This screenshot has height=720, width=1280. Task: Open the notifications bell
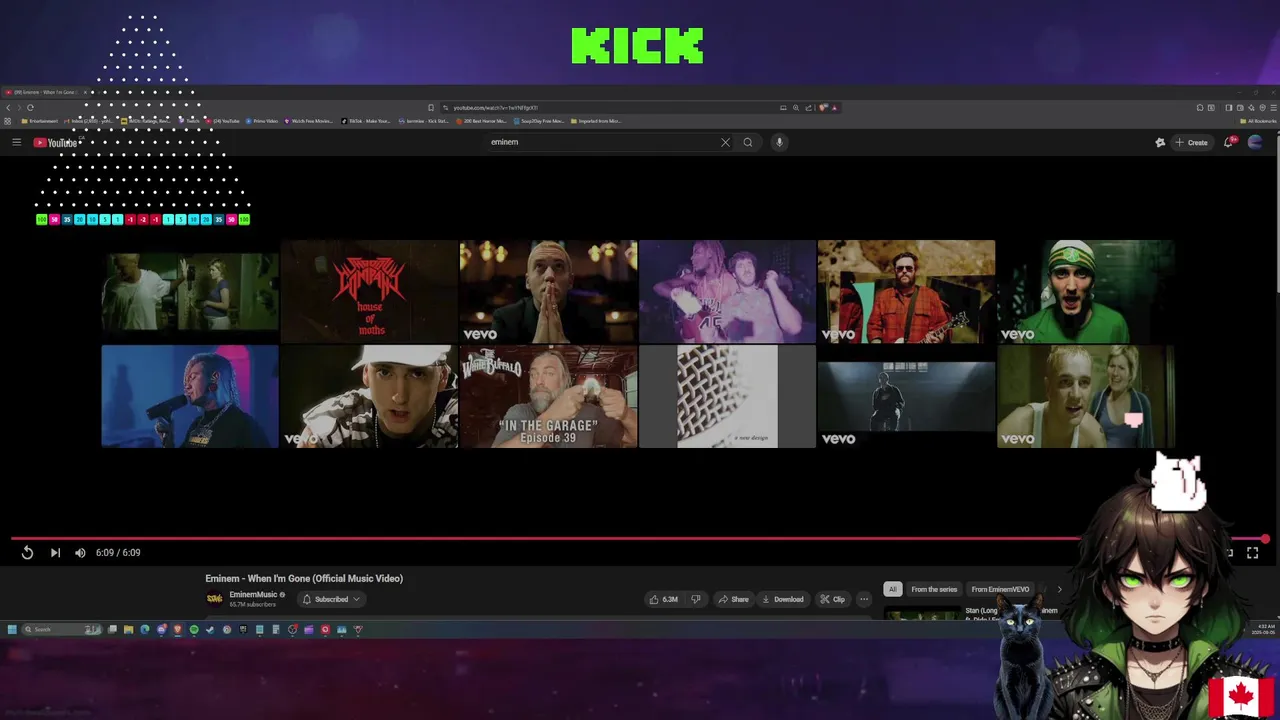[1229, 142]
